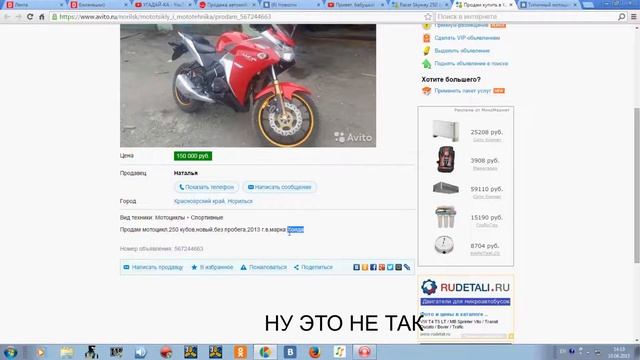Open file explorer folder in taskbar
The height and width of the screenshot is (360, 640).
pyautogui.click(x=67, y=352)
